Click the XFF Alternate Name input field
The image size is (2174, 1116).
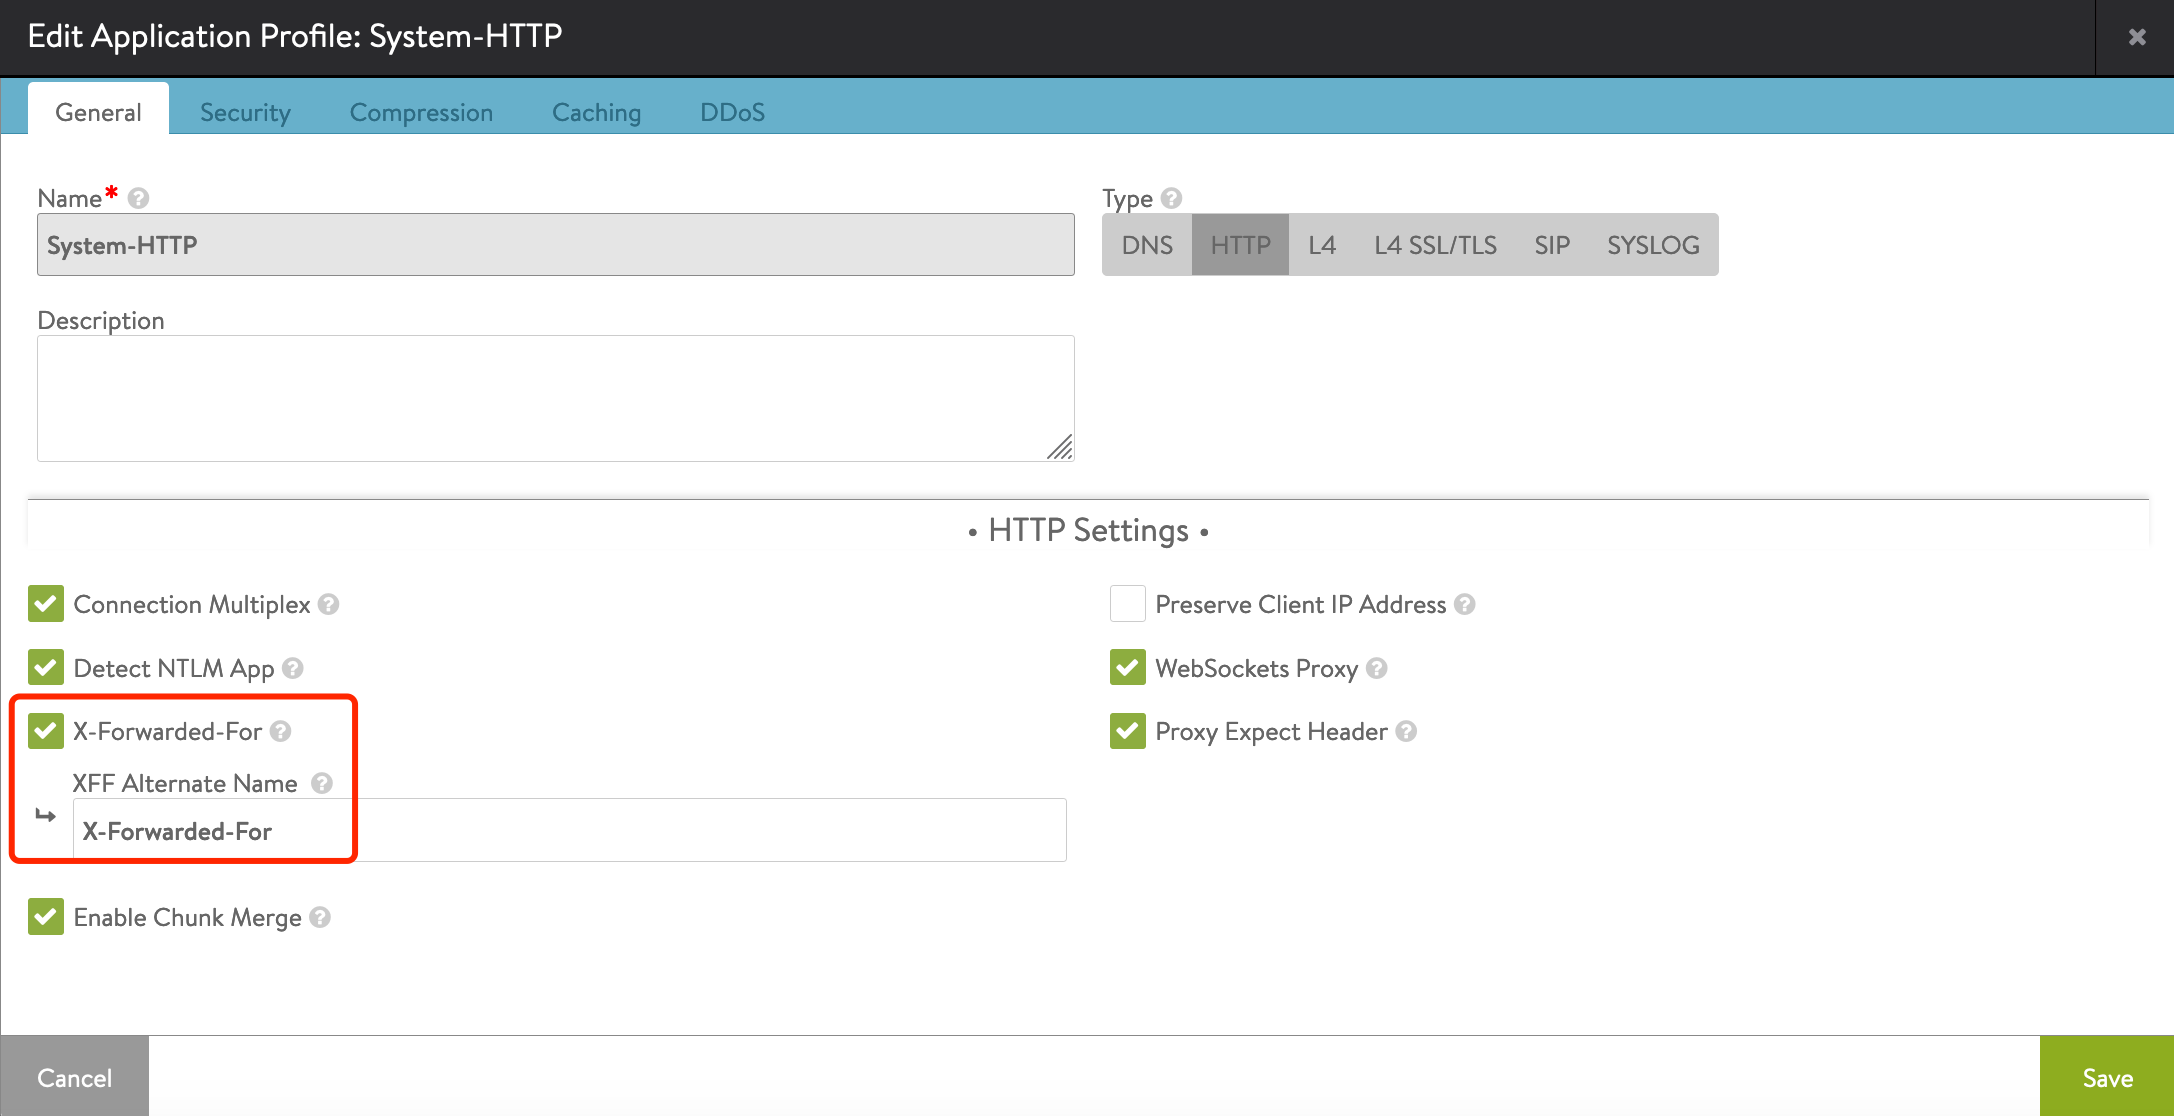click(569, 831)
